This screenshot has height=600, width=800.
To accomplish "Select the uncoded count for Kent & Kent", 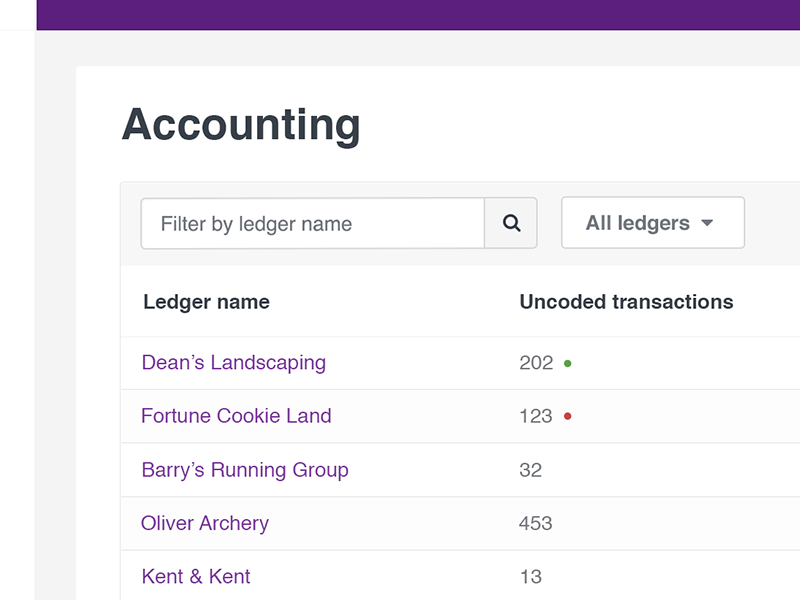I will coord(531,576).
